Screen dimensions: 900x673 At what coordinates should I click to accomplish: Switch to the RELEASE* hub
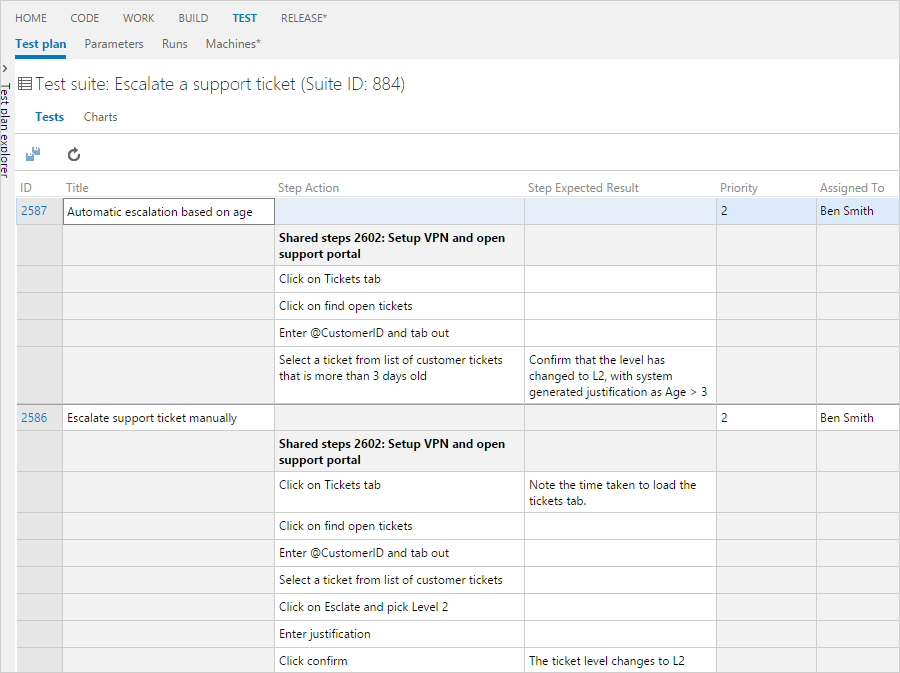click(304, 17)
